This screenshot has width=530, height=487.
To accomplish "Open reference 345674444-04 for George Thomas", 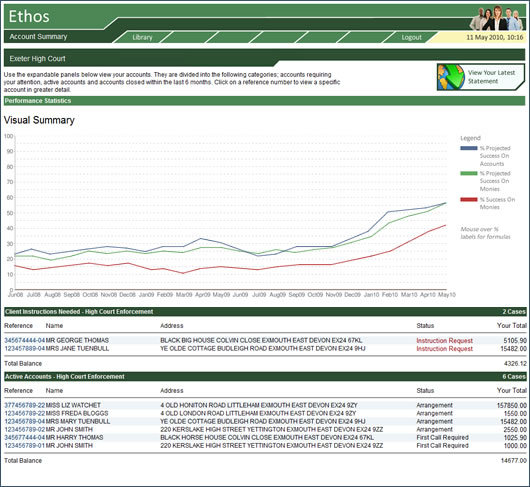I will tap(24, 340).
